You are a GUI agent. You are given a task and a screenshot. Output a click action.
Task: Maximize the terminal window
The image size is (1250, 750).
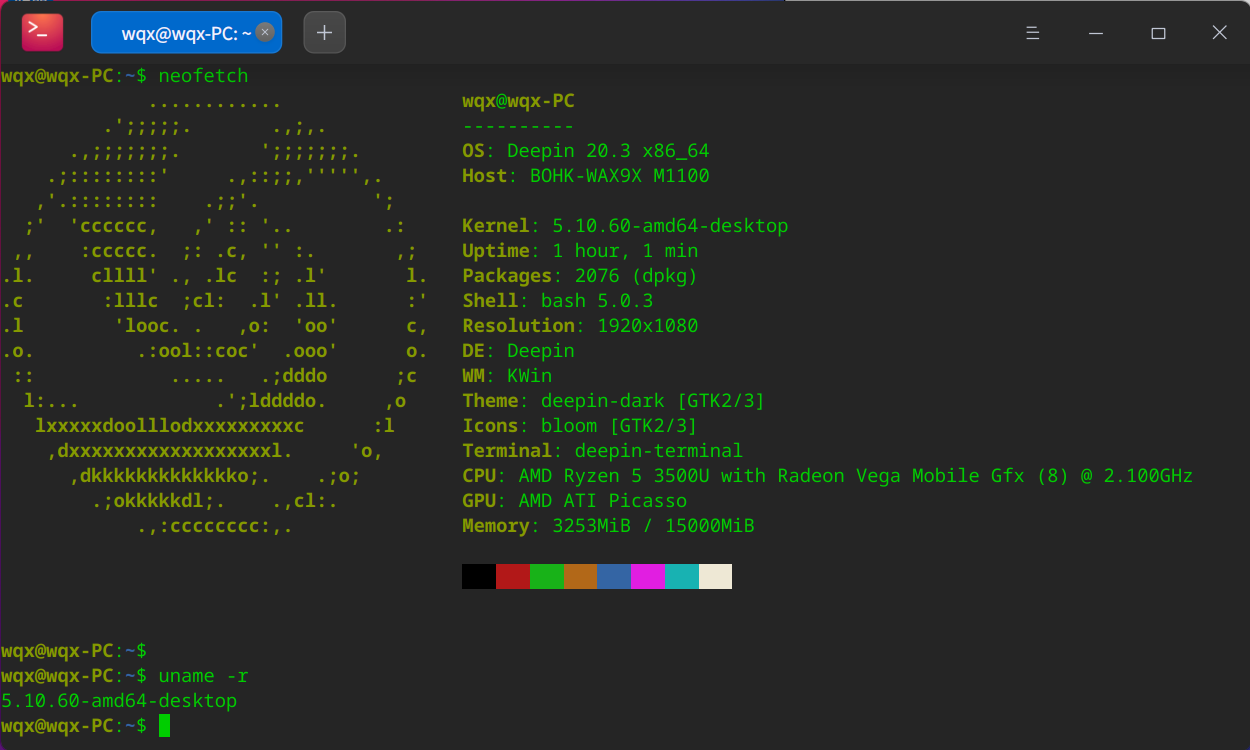click(x=1158, y=32)
